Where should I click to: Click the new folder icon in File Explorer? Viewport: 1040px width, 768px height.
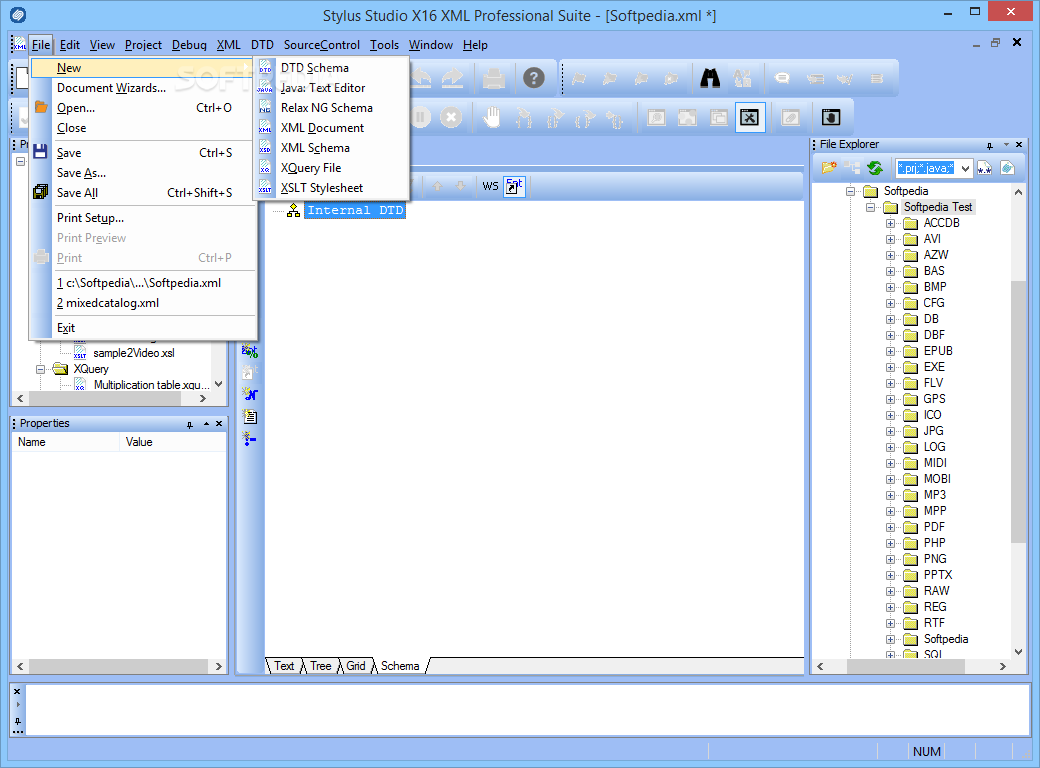point(828,168)
